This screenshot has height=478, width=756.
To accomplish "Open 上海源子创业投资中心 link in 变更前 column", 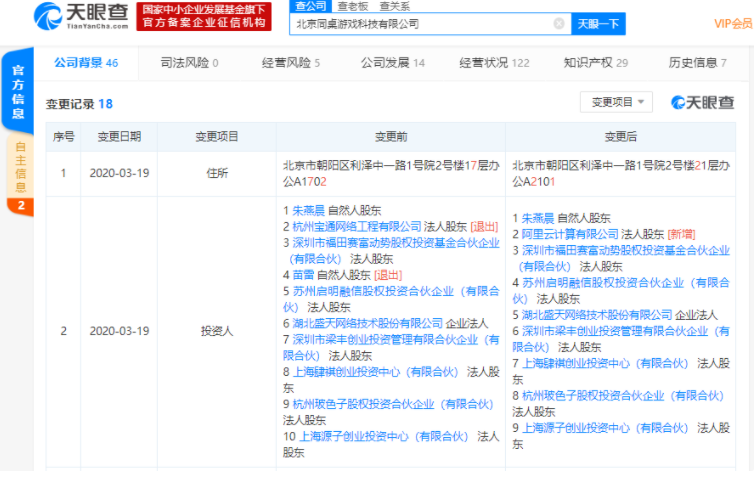I will [x=384, y=437].
